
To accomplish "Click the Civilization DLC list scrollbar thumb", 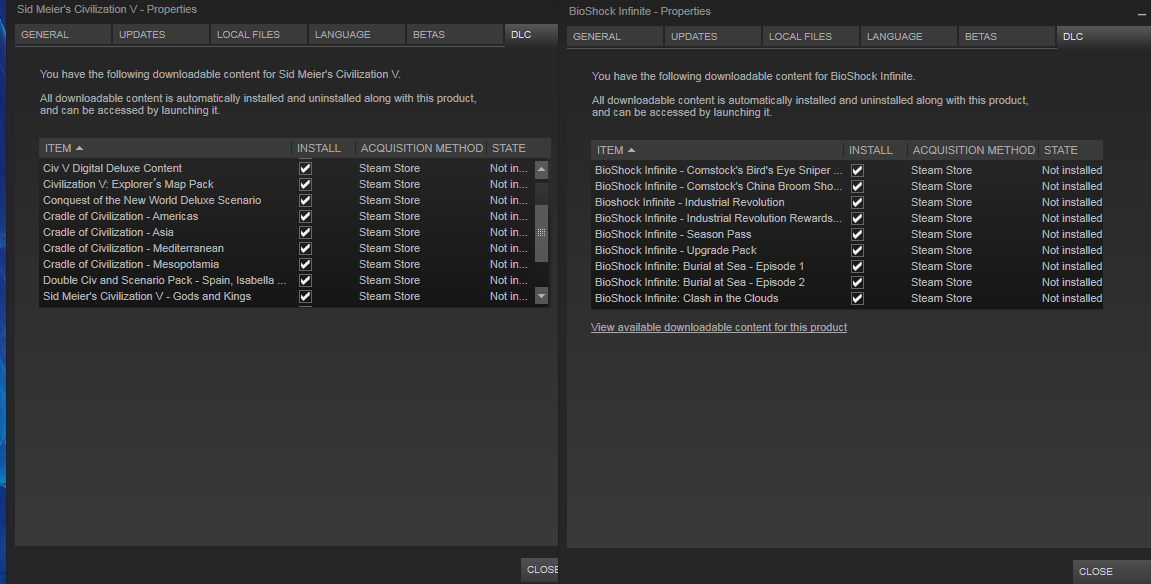I will click(541, 233).
